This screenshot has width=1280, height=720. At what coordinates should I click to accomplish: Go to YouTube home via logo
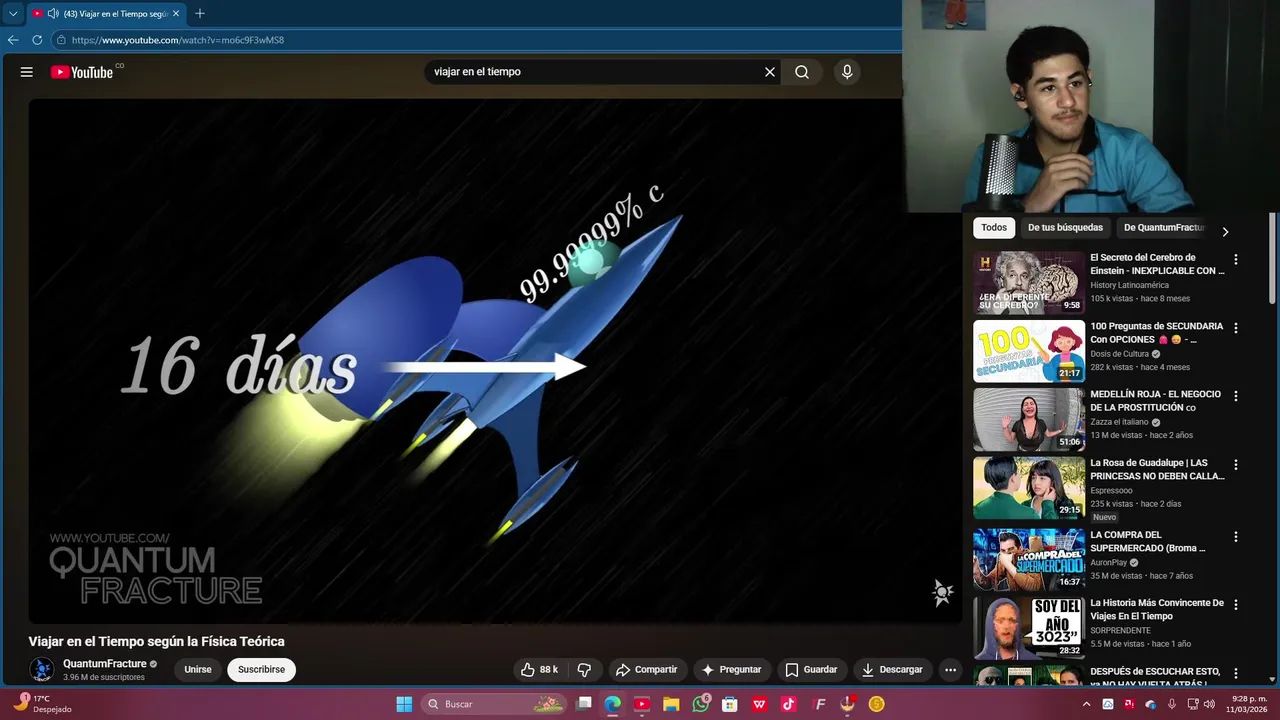click(x=82, y=72)
